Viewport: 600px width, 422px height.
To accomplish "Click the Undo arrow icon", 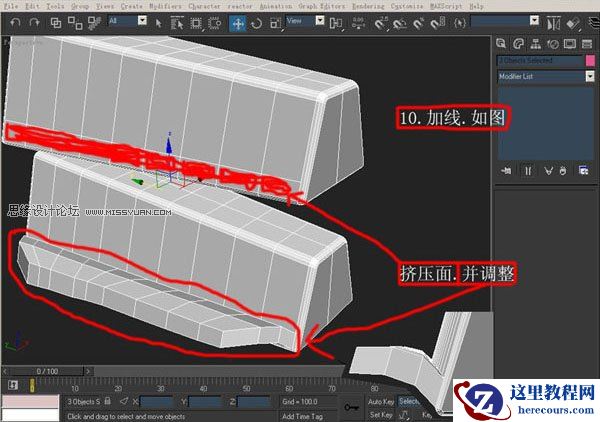I will point(15,23).
